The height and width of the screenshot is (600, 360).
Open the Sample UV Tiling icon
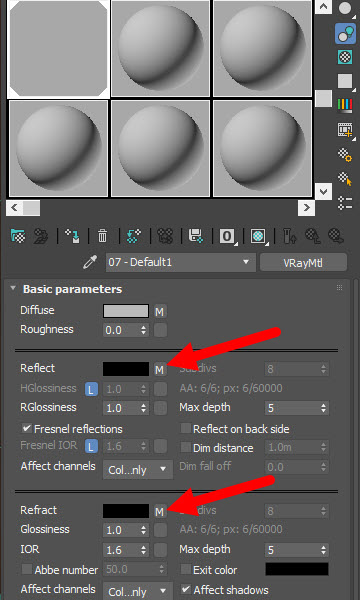click(345, 81)
